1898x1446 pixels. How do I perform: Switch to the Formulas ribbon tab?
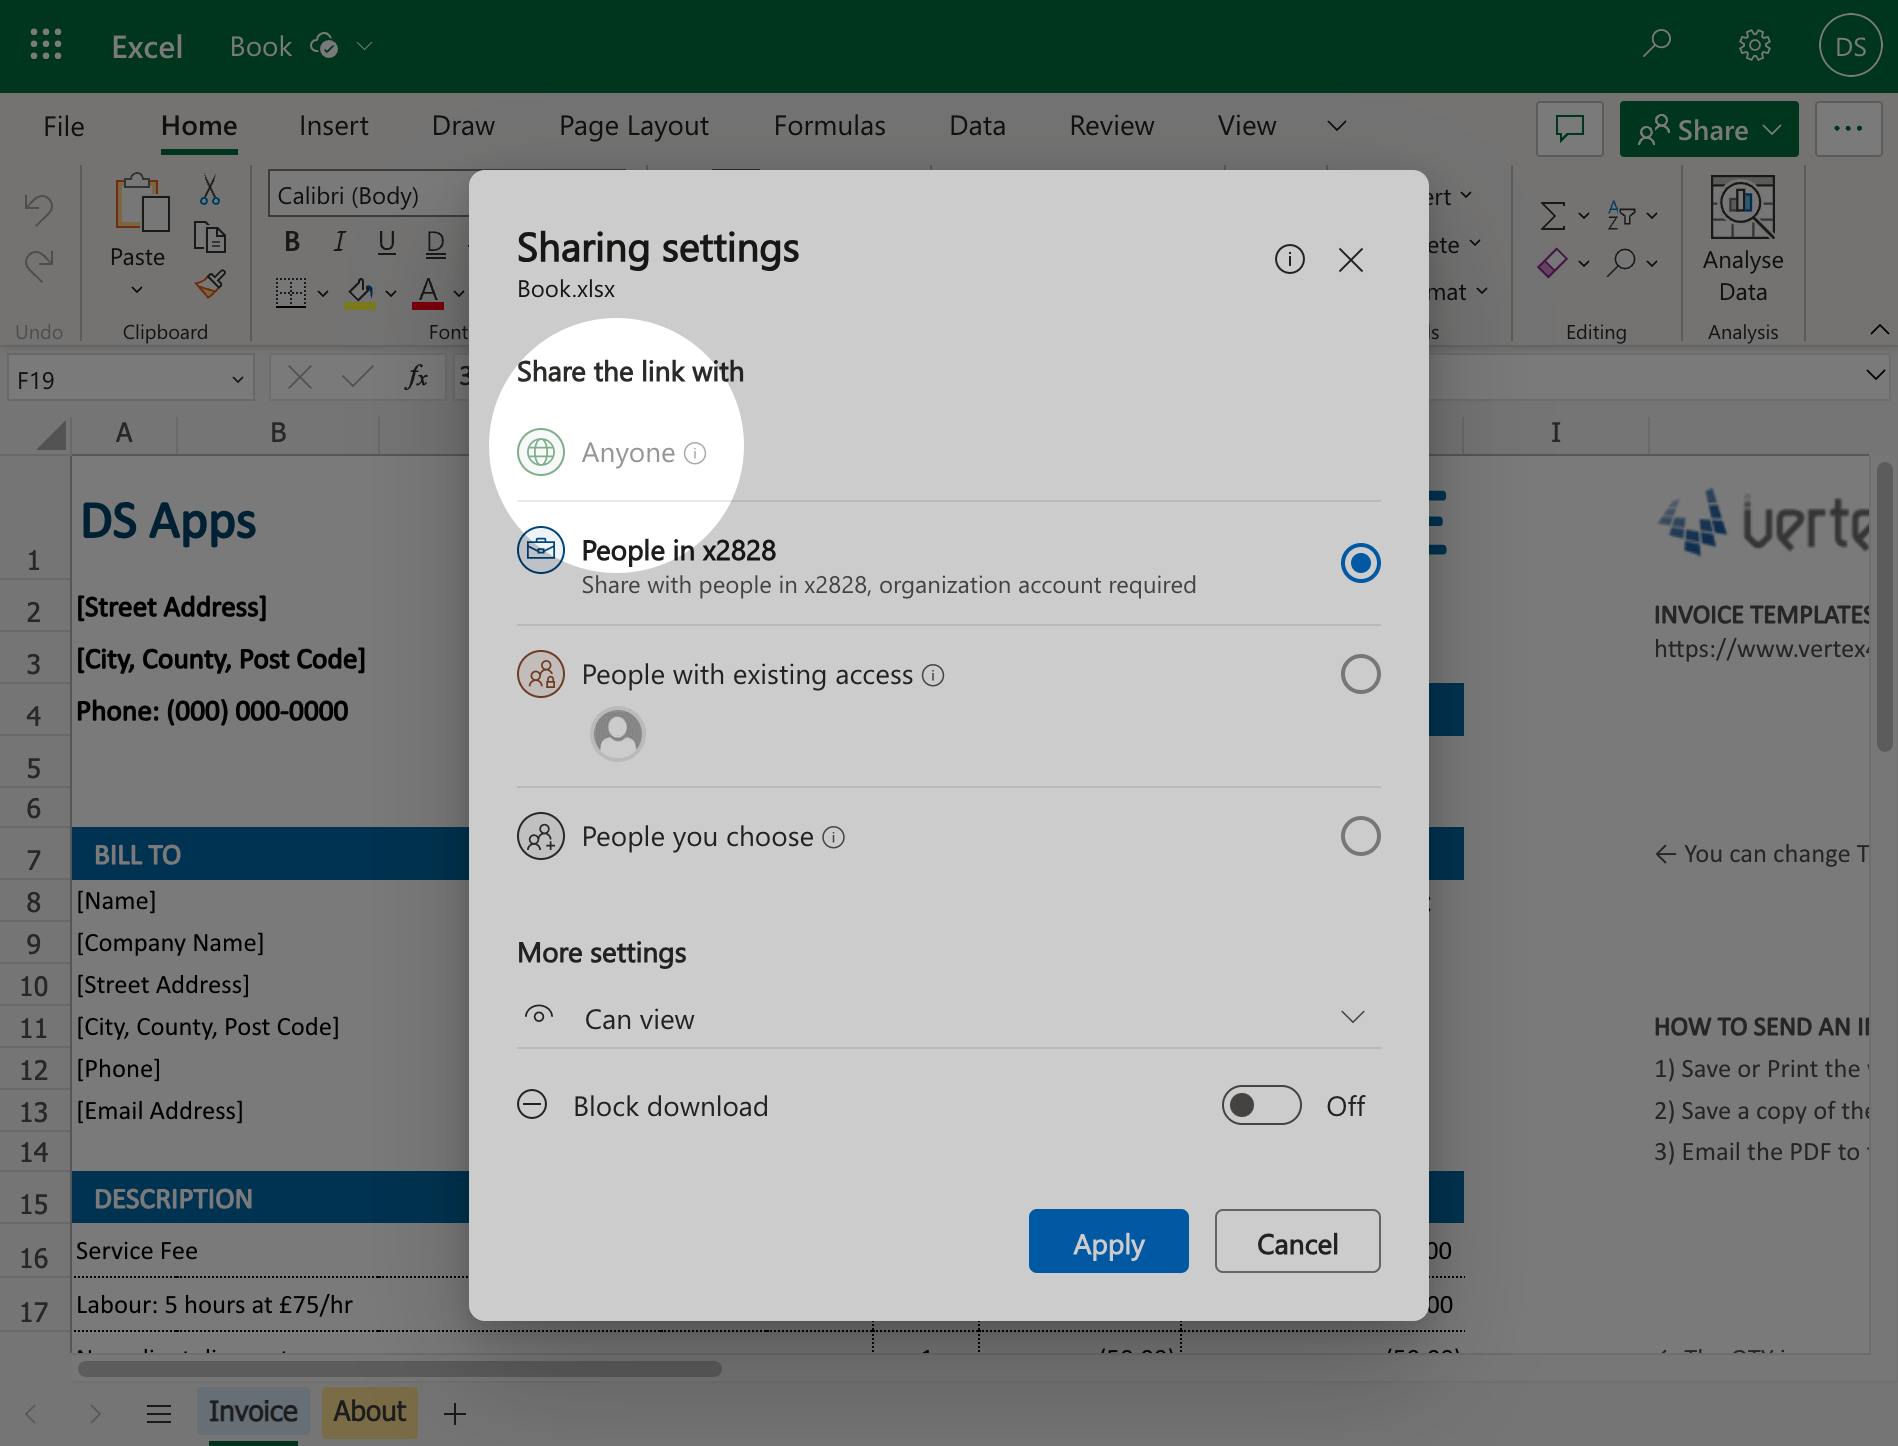pos(829,126)
